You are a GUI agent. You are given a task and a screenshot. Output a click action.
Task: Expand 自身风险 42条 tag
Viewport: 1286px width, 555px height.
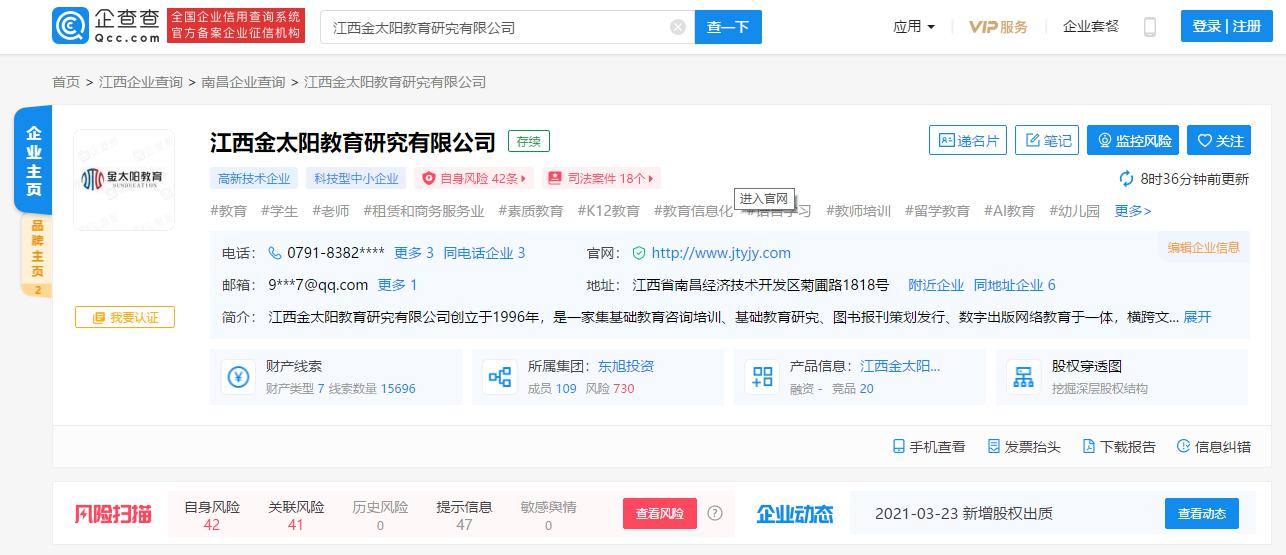click(x=474, y=179)
